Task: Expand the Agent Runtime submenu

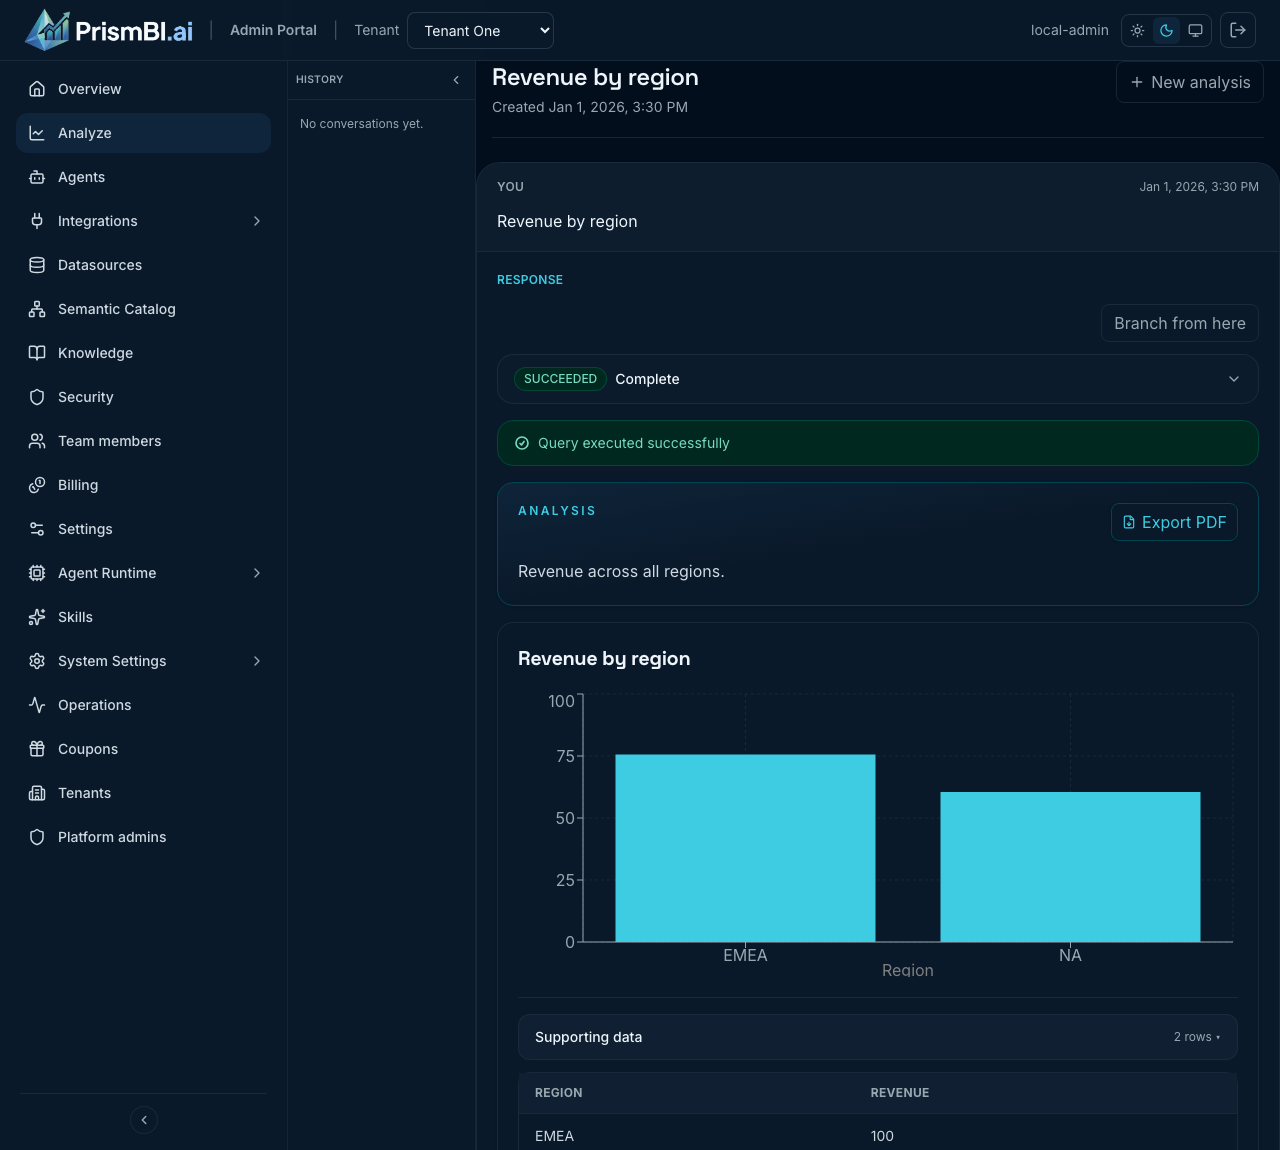Action: point(257,573)
